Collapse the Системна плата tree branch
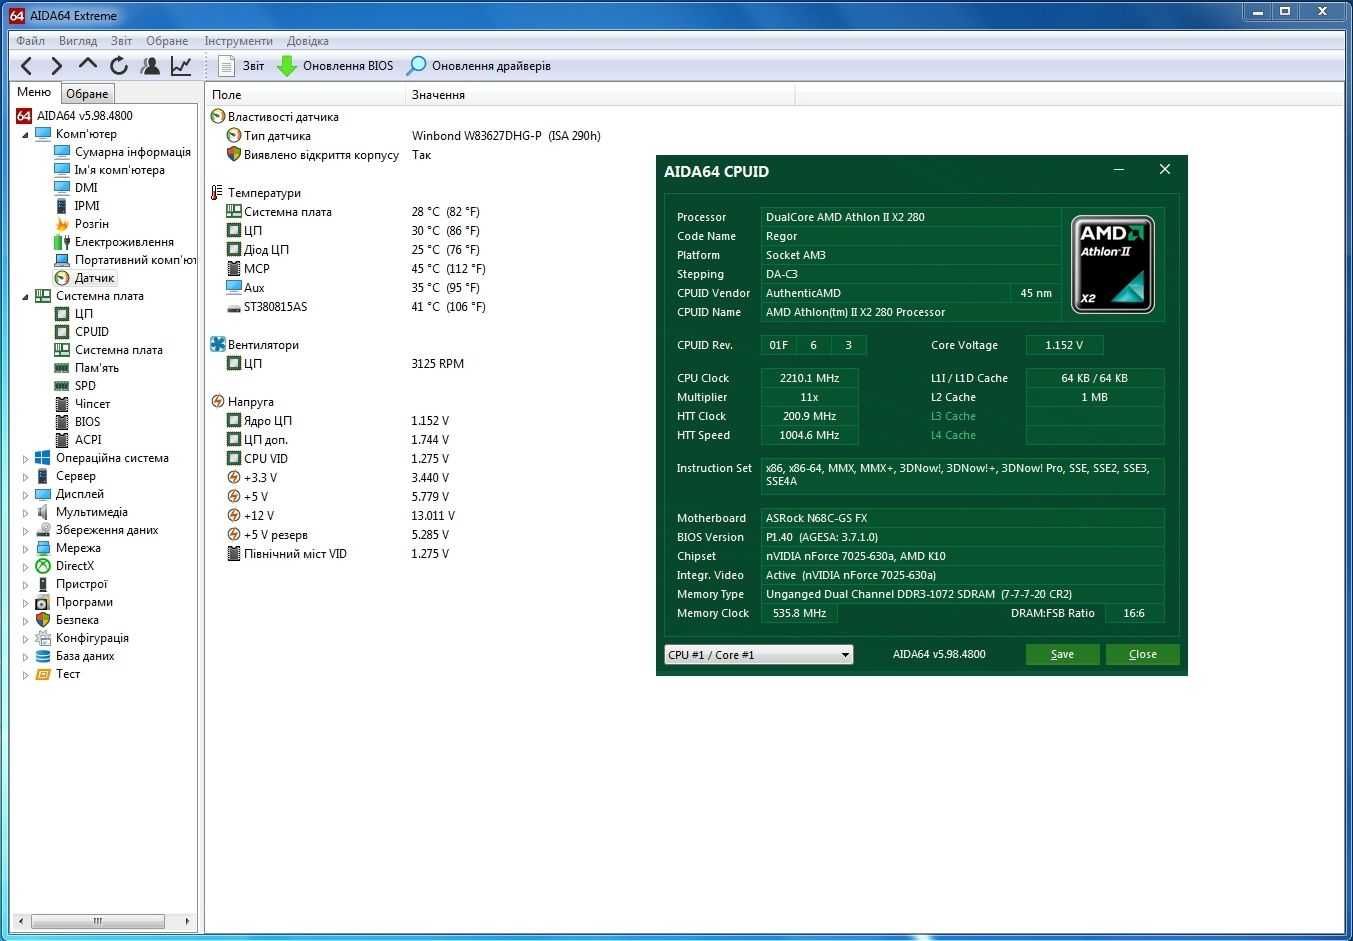Viewport: 1353px width, 941px height. click(x=25, y=296)
